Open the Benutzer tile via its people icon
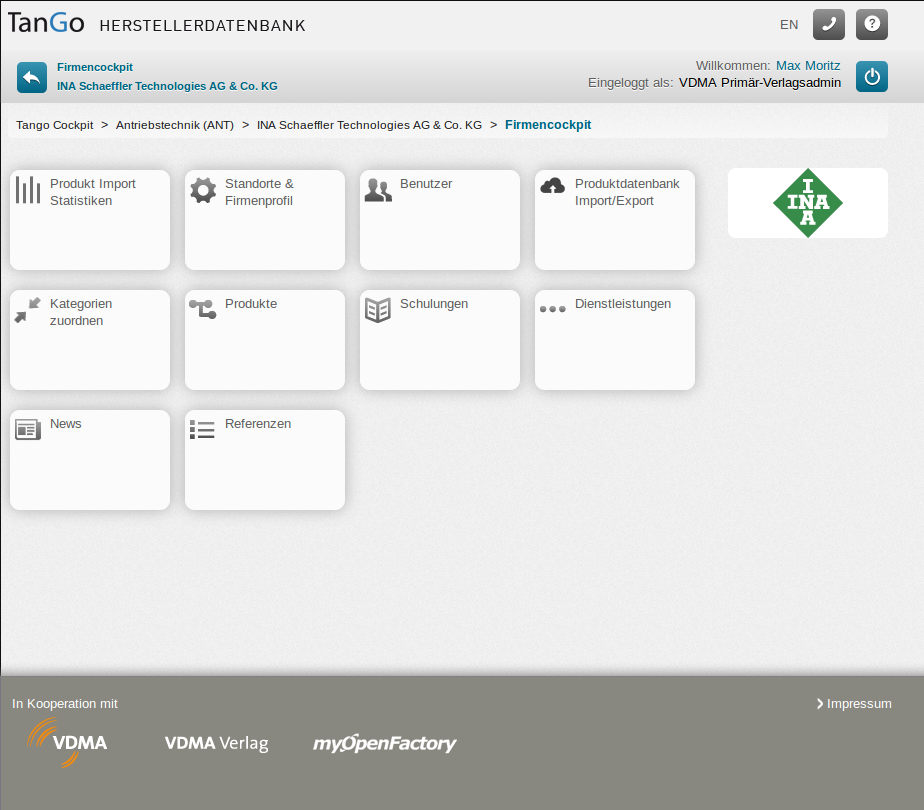Image resolution: width=924 pixels, height=810 pixels. coord(378,190)
